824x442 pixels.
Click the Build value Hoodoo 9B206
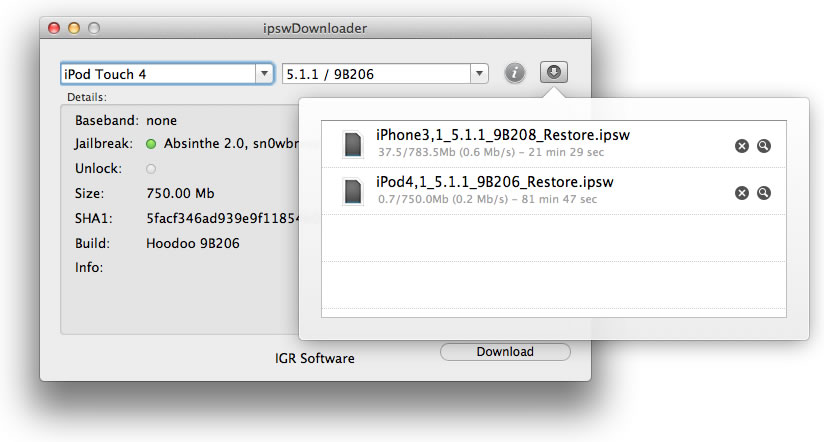[x=193, y=243]
